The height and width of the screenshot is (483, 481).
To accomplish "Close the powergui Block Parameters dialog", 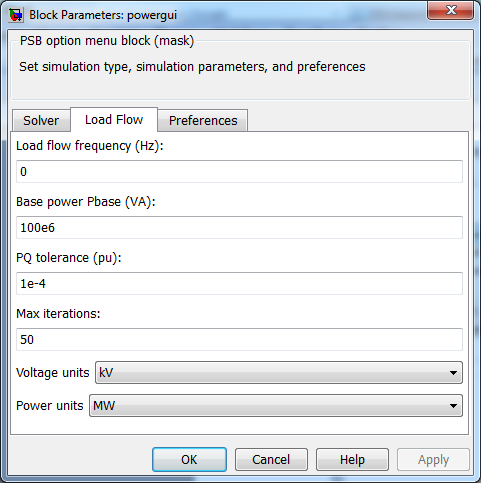I will pyautogui.click(x=450, y=10).
